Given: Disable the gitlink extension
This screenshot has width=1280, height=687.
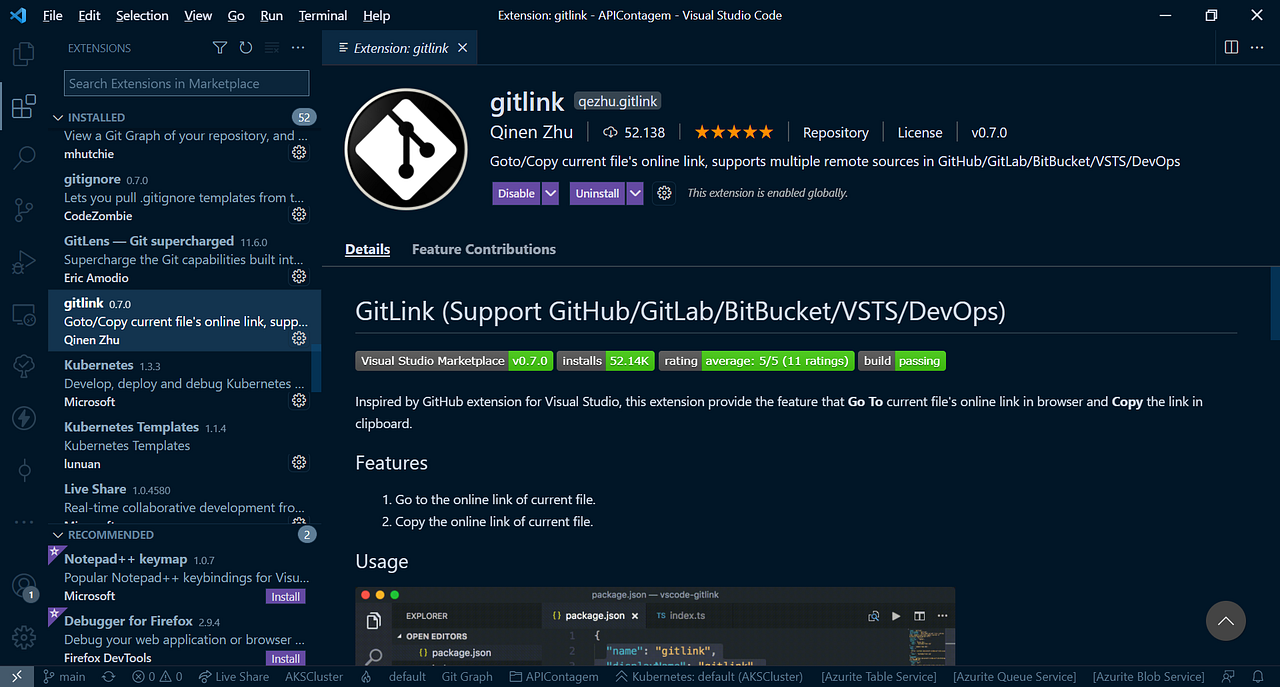Looking at the screenshot, I should click(514, 193).
